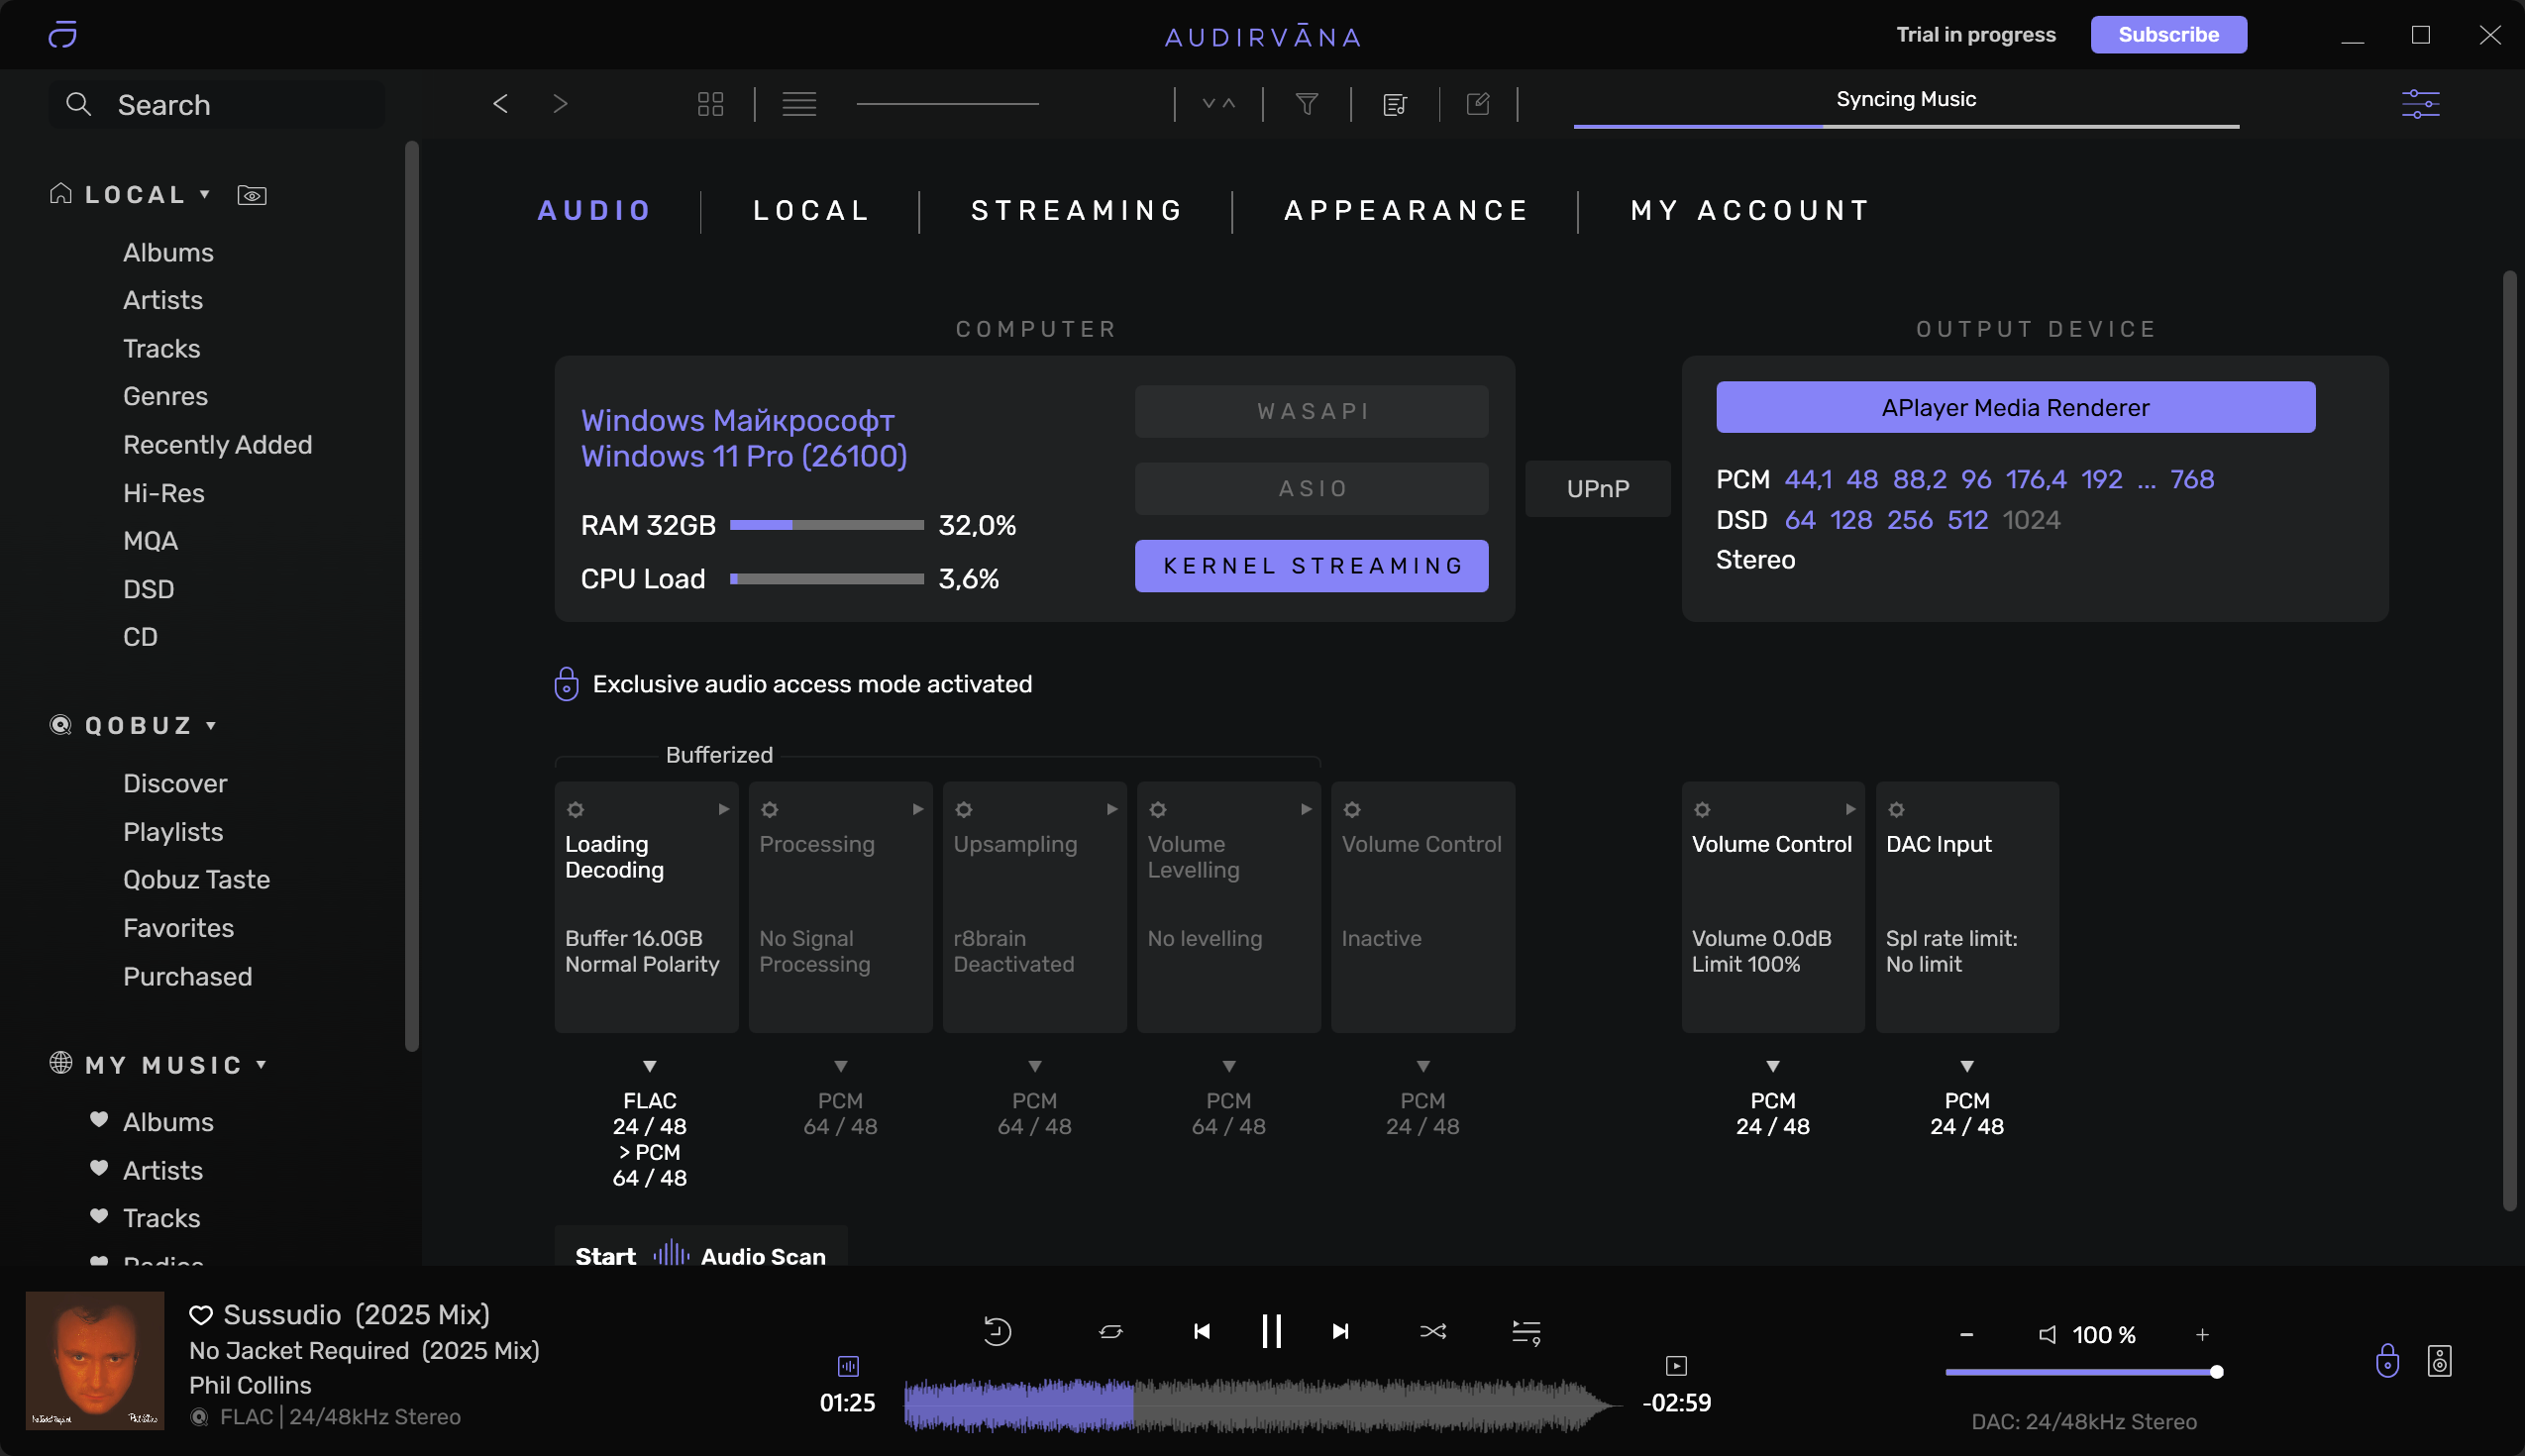
Task: Switch to grid view icon
Action: pos(710,104)
